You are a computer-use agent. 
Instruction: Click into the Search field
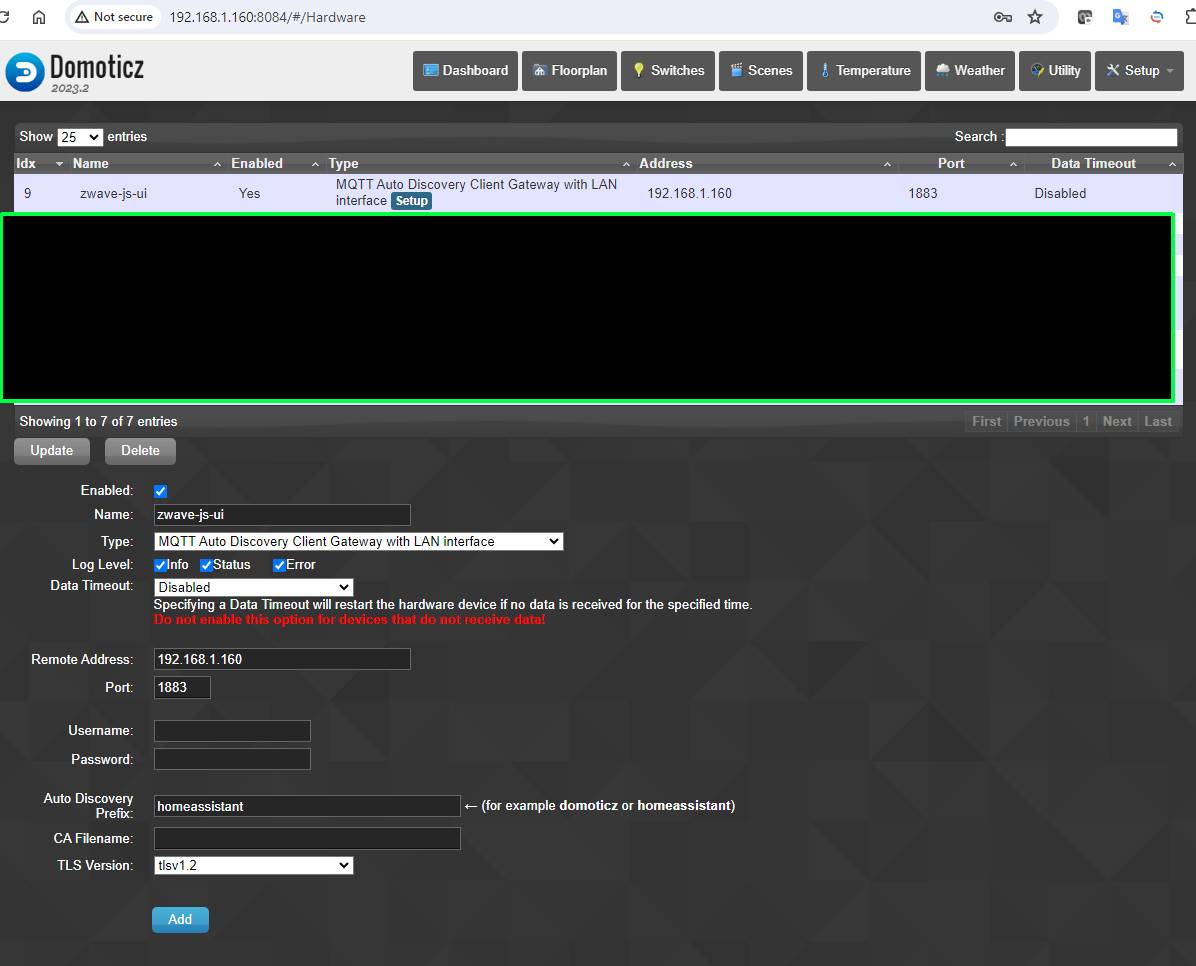1092,137
